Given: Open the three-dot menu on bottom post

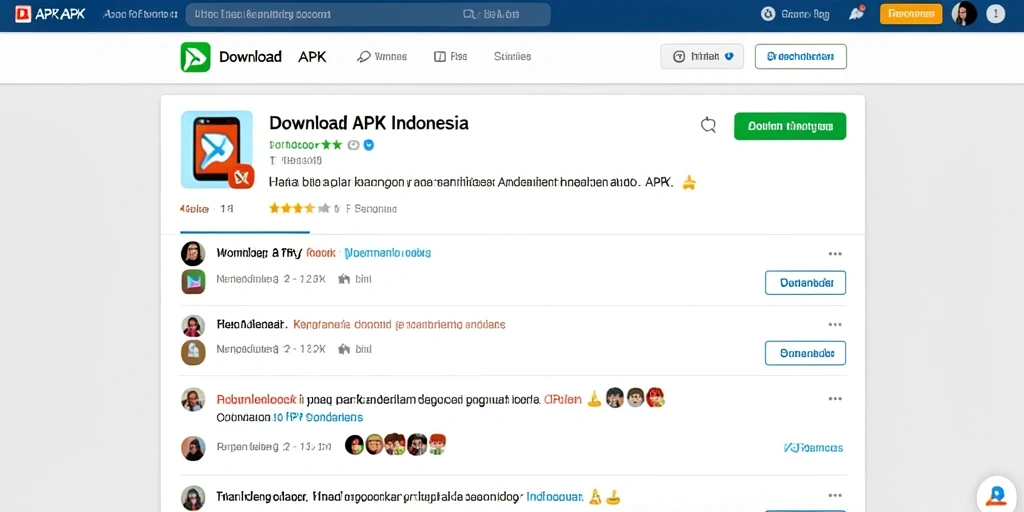Looking at the screenshot, I should click(835, 496).
